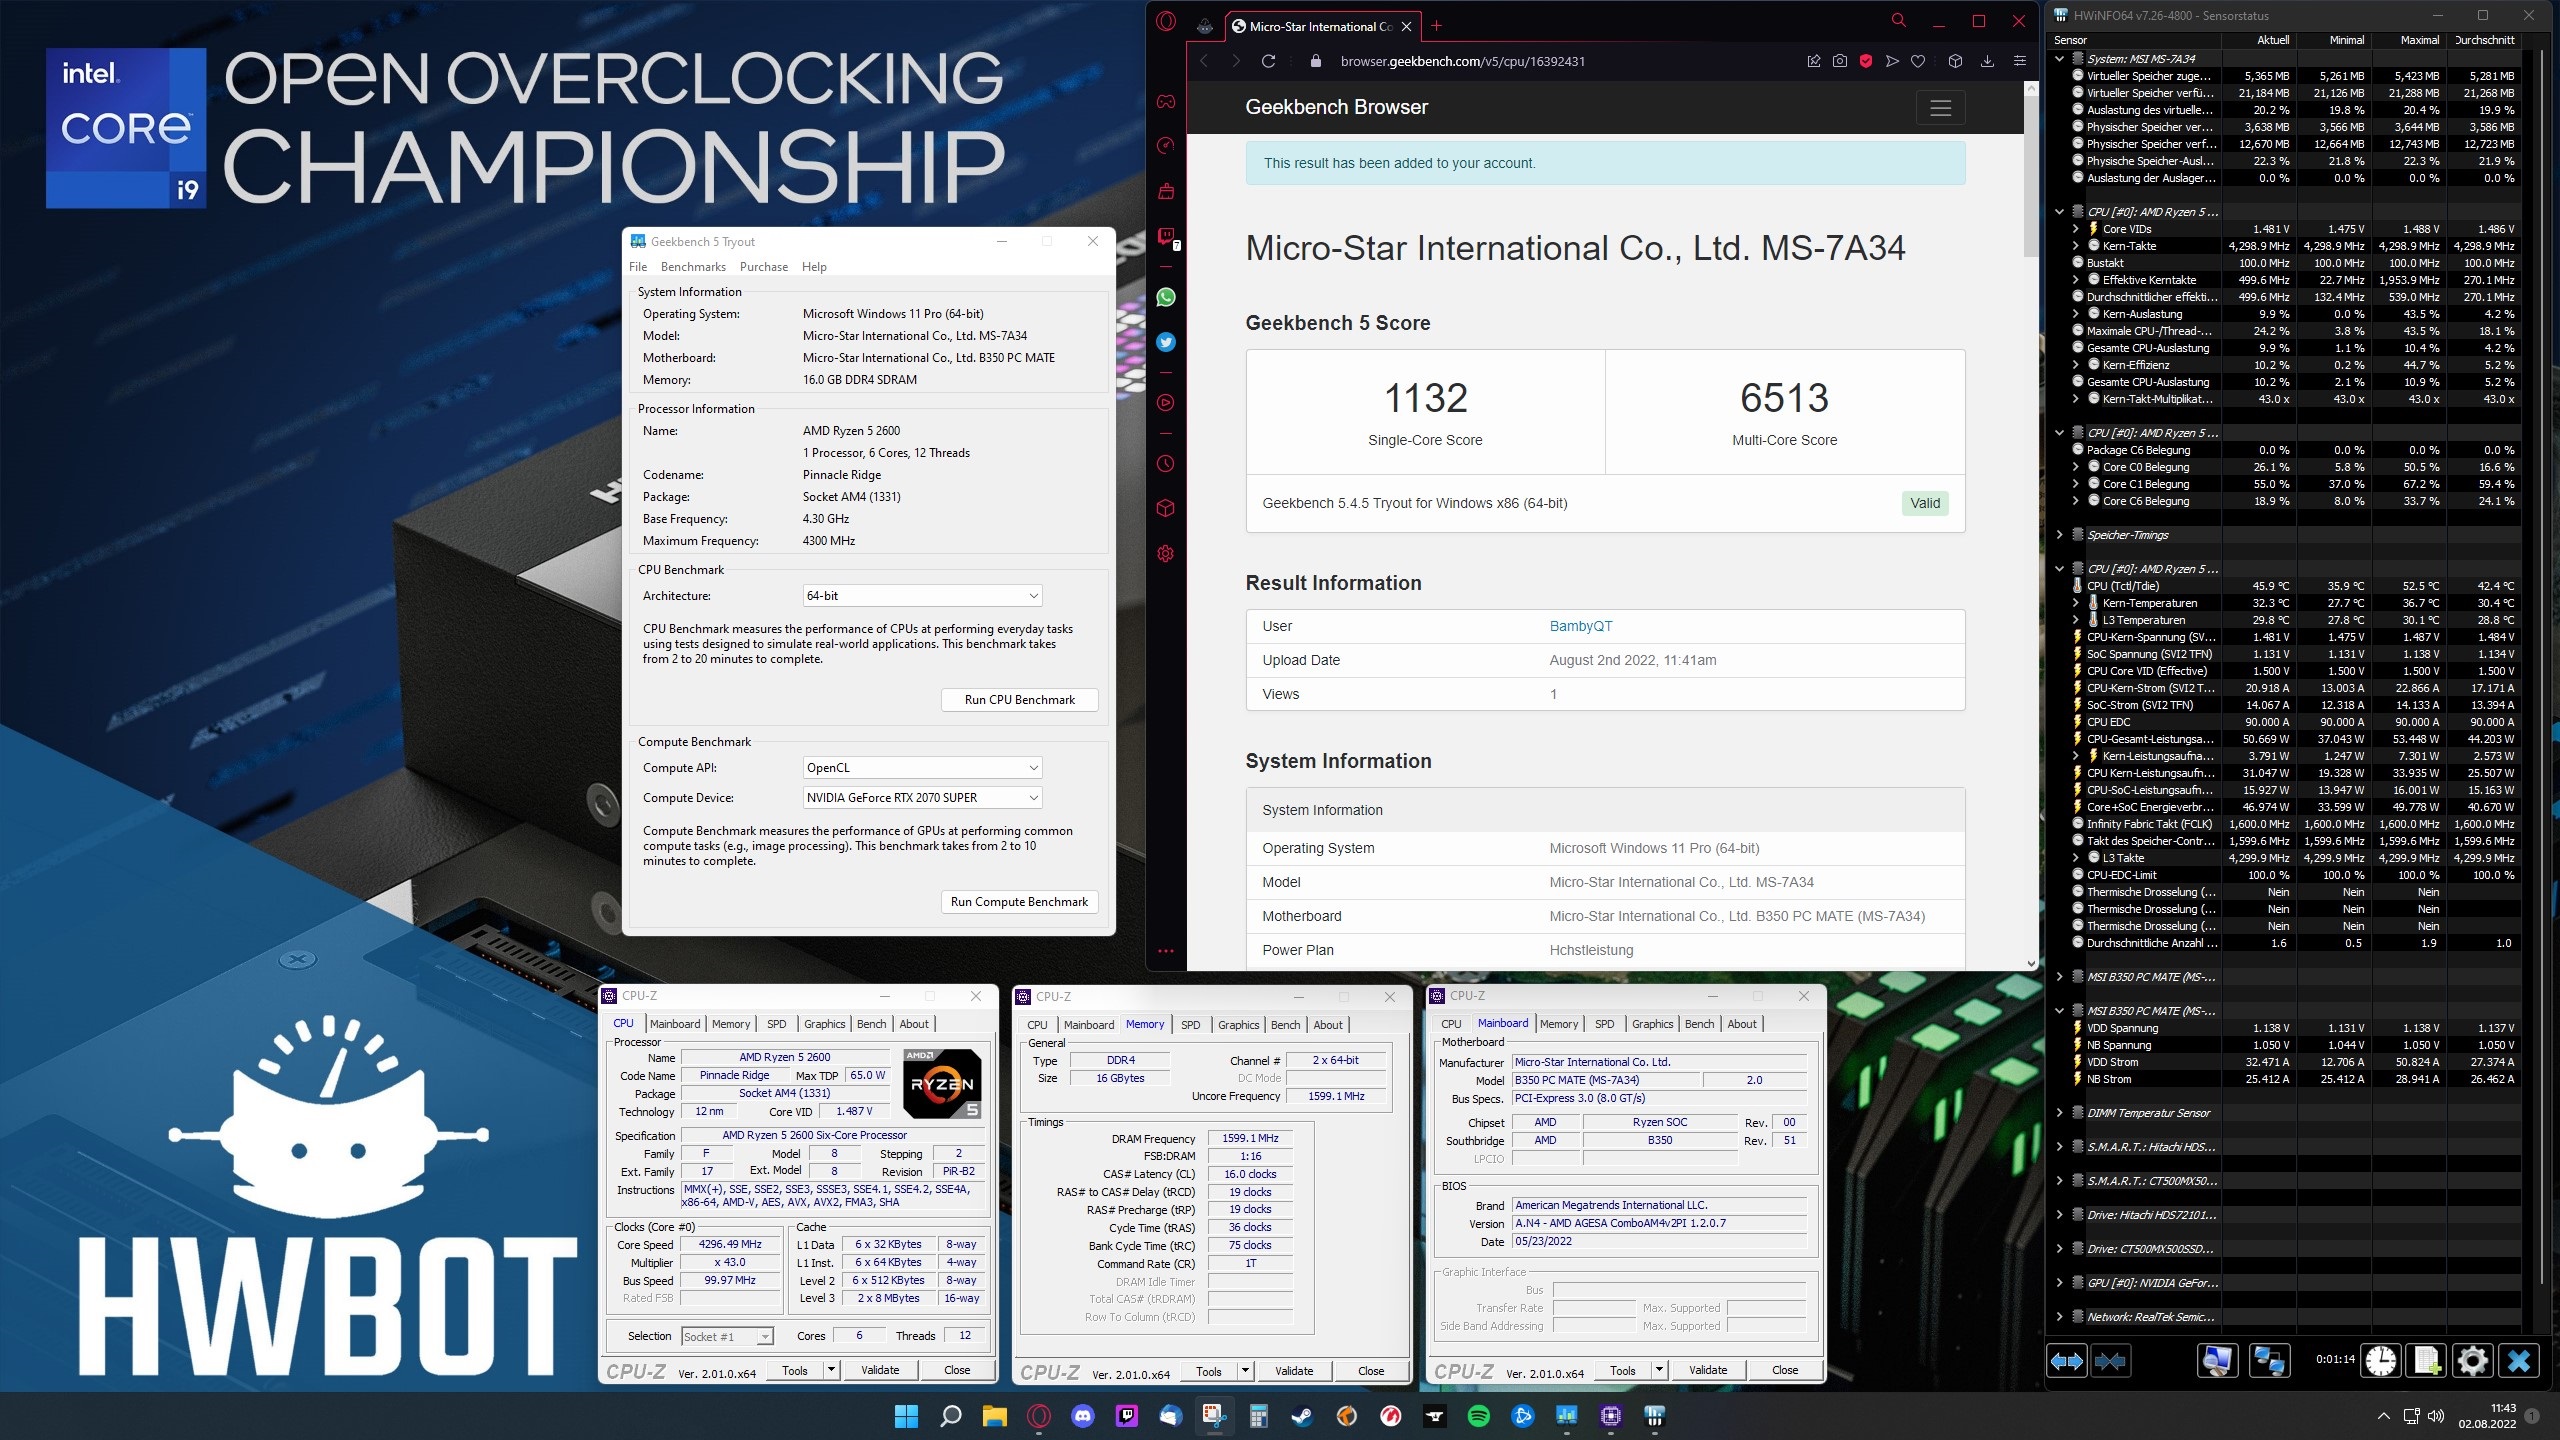This screenshot has height=1440, width=2560.
Task: Open Extensions cube icon in Opera sidebar
Action: 1166,508
